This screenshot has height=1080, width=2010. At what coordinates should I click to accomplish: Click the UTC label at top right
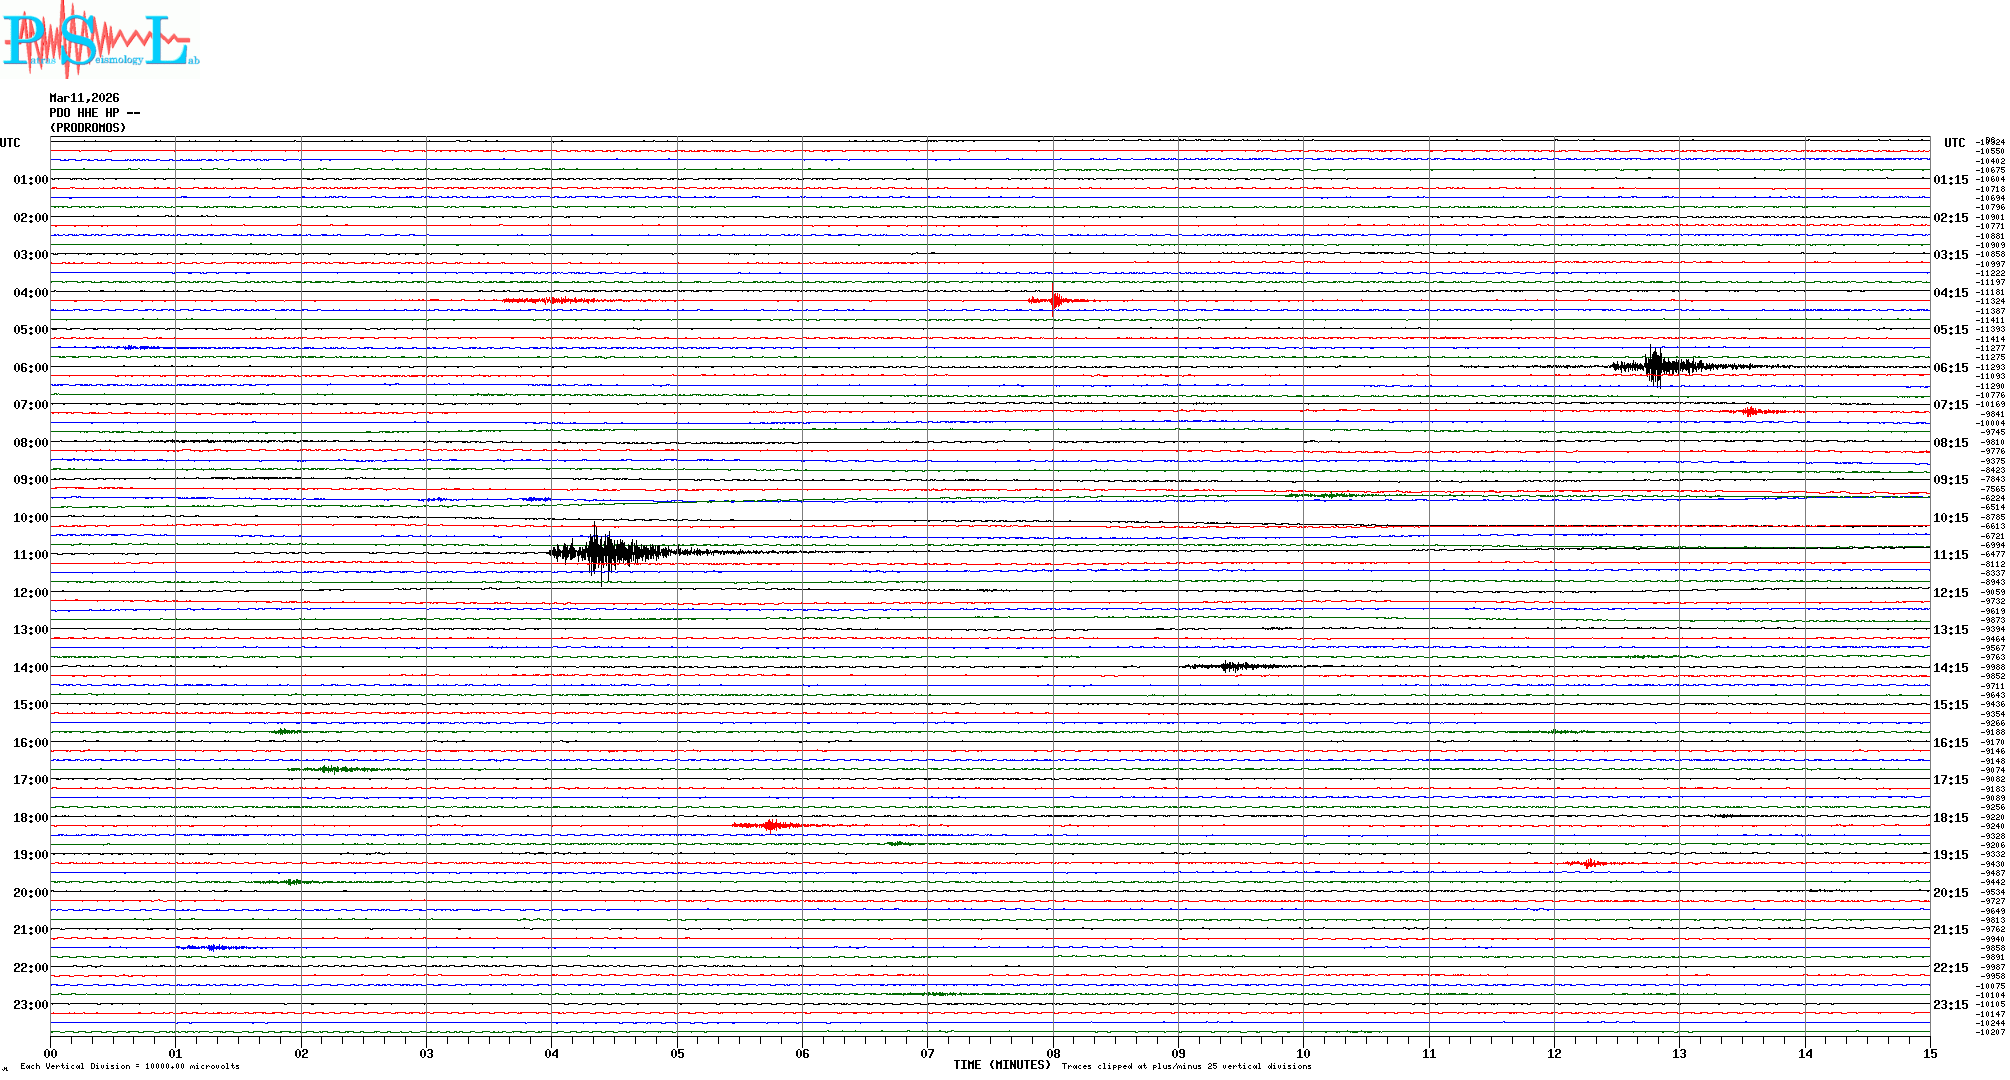point(1954,143)
